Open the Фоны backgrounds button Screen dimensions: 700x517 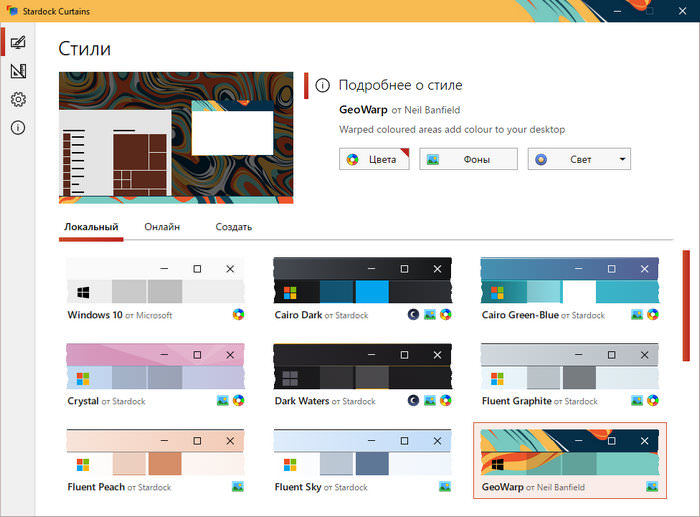click(x=468, y=159)
